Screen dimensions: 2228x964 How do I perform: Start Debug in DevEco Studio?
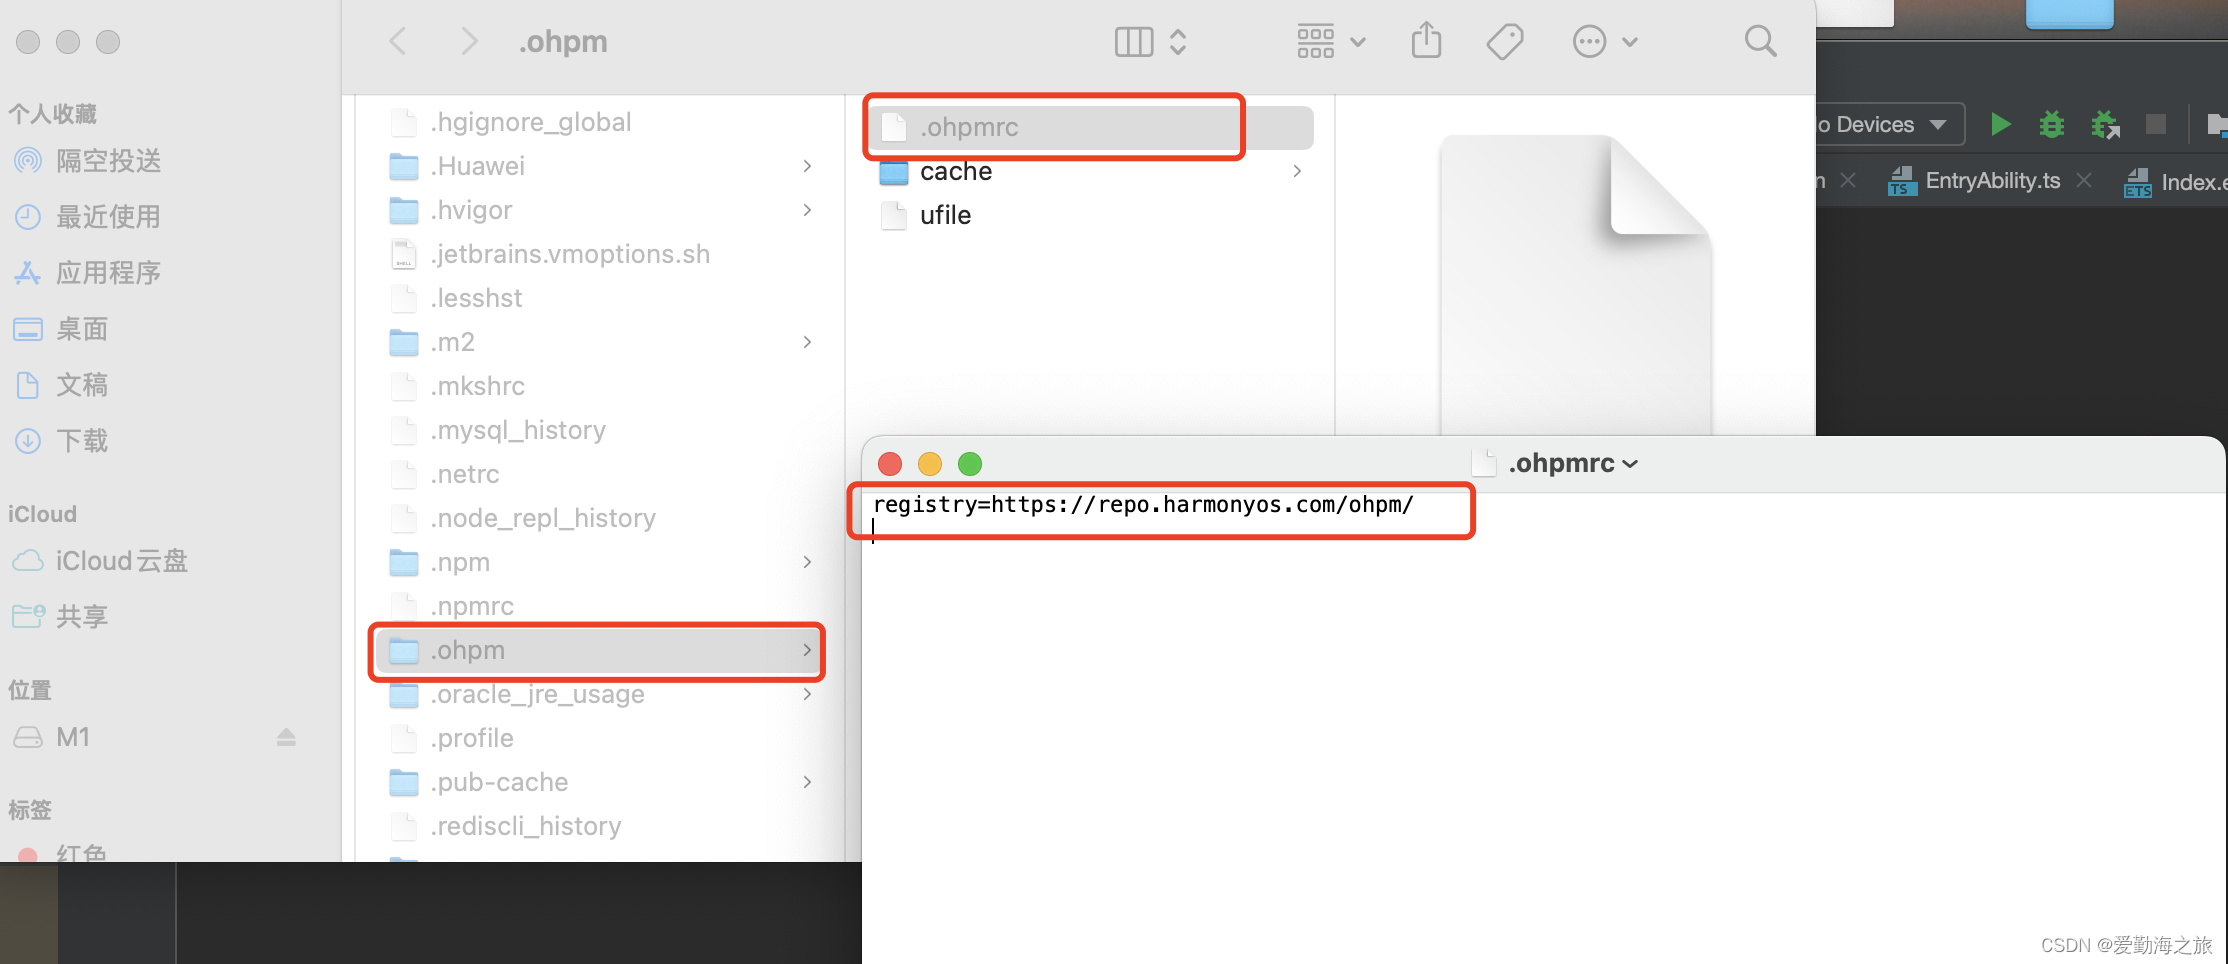click(x=2052, y=124)
